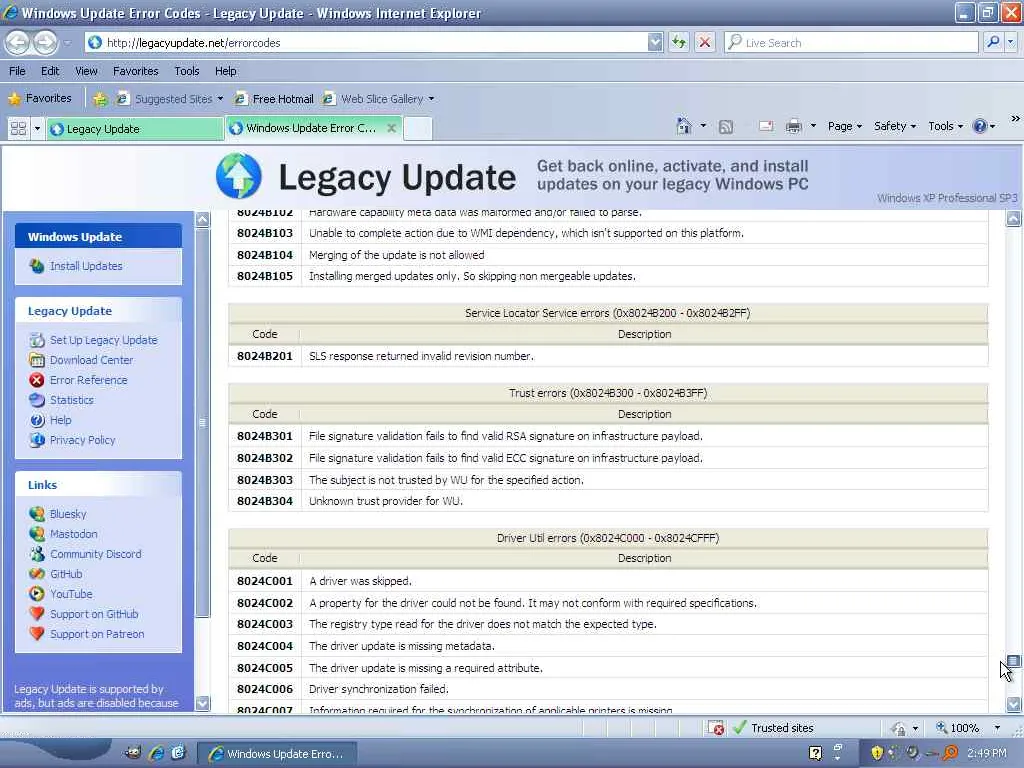Image resolution: width=1024 pixels, height=768 pixels.
Task: Open the Privacy Policy link
Action: click(x=82, y=440)
